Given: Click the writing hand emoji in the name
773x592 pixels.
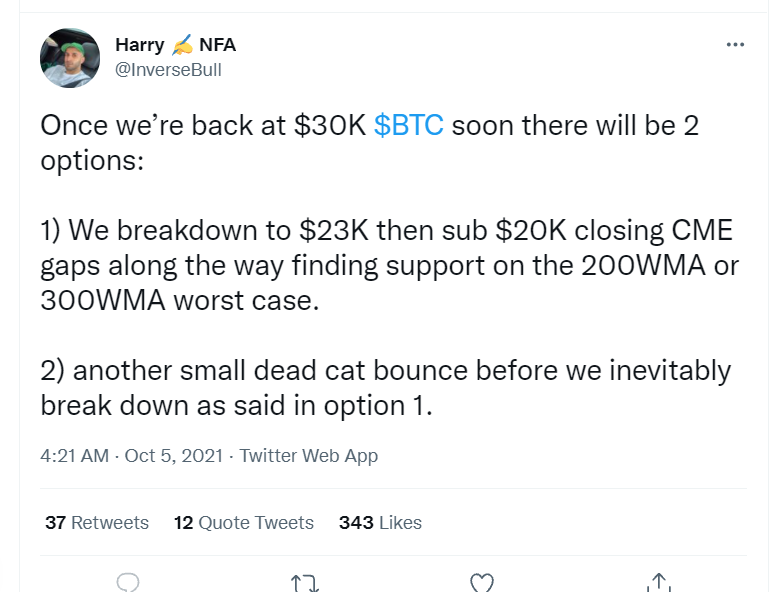Looking at the screenshot, I should 182,45.
